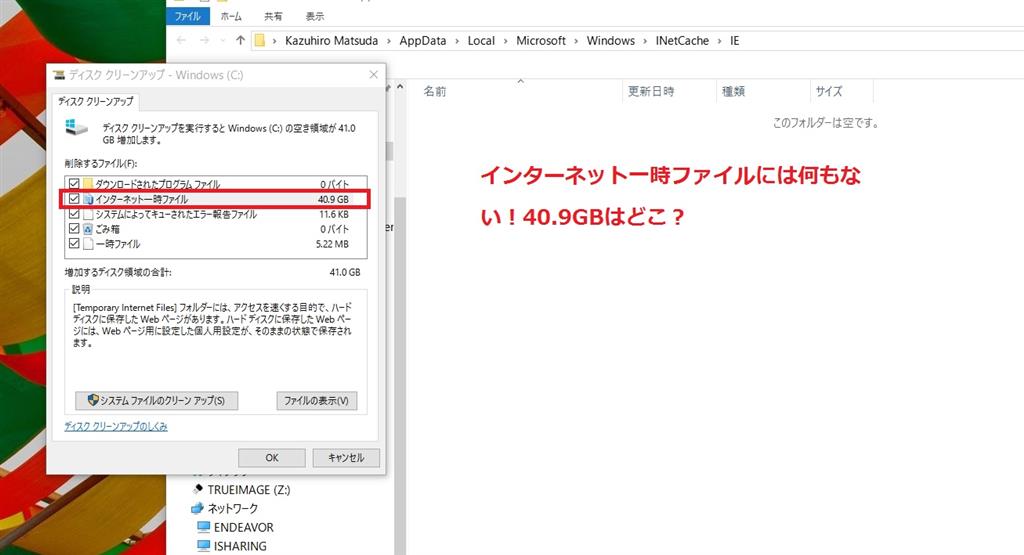This screenshot has width=1024, height=555.
Task: Click the ネットワーク network icon
Action: [x=197, y=508]
